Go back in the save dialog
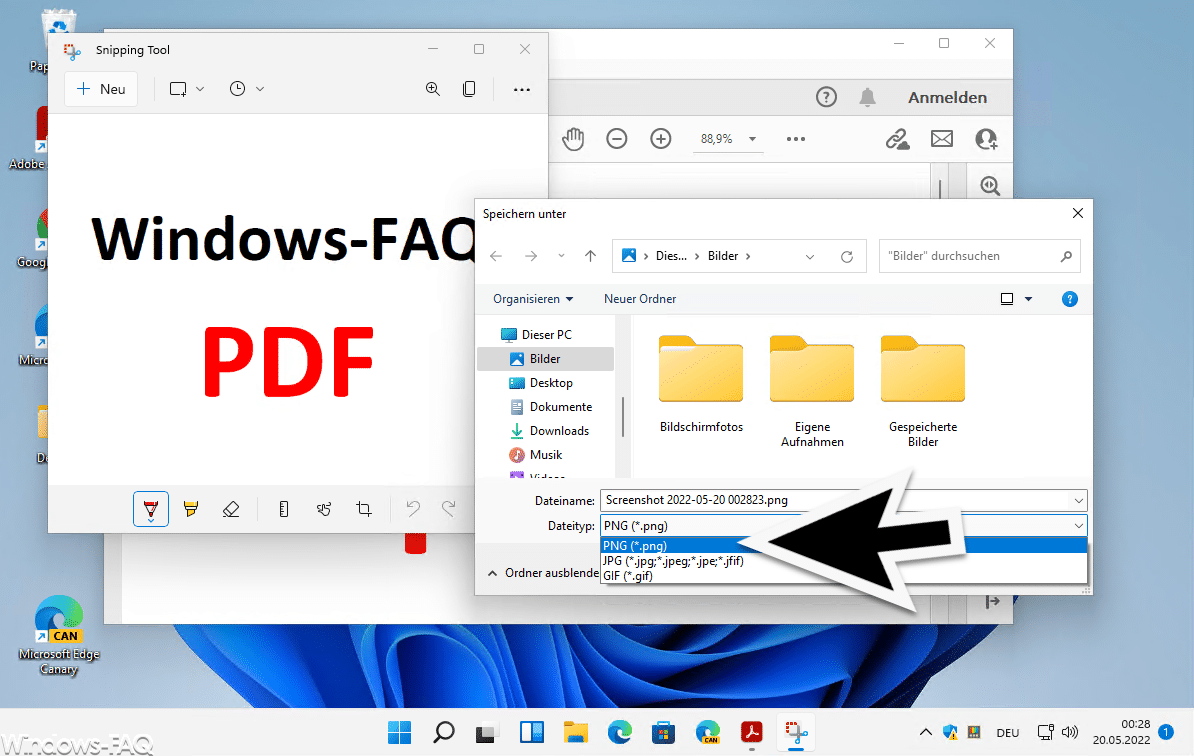This screenshot has width=1194, height=756. click(x=496, y=256)
